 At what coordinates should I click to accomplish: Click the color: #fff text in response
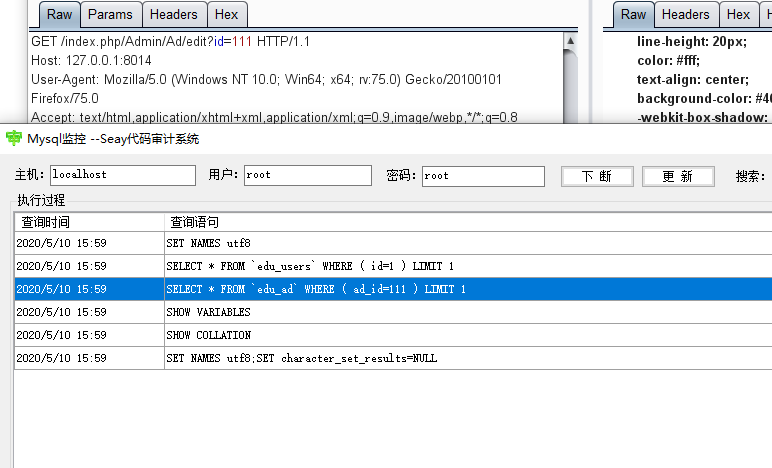[x=668, y=61]
